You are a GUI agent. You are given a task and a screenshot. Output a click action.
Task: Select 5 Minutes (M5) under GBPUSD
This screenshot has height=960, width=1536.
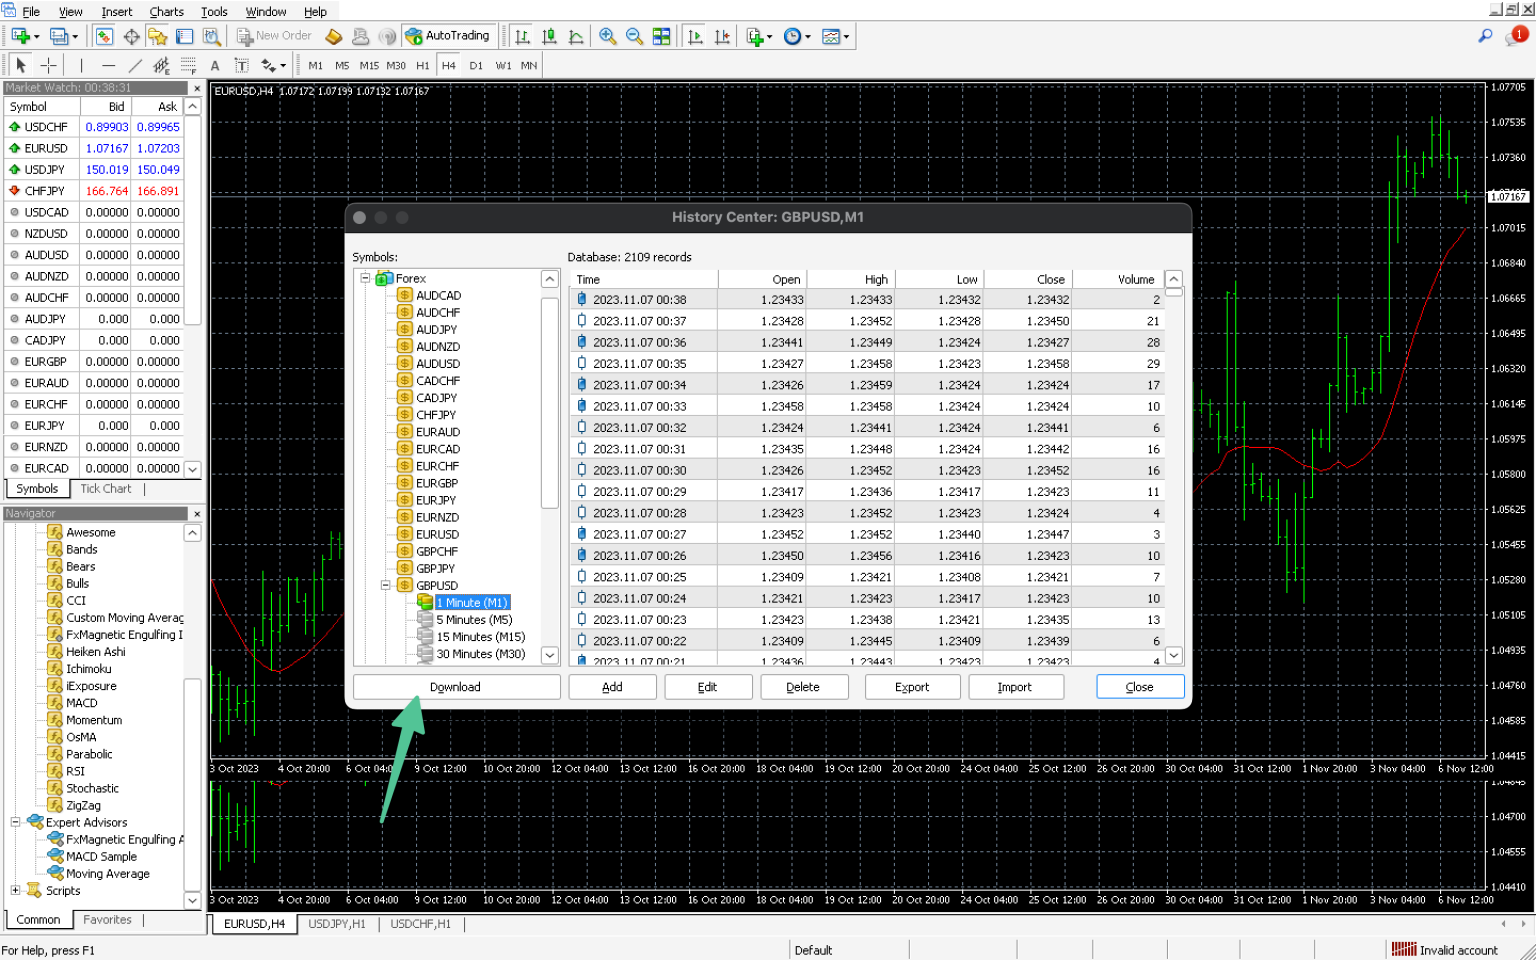coord(474,620)
